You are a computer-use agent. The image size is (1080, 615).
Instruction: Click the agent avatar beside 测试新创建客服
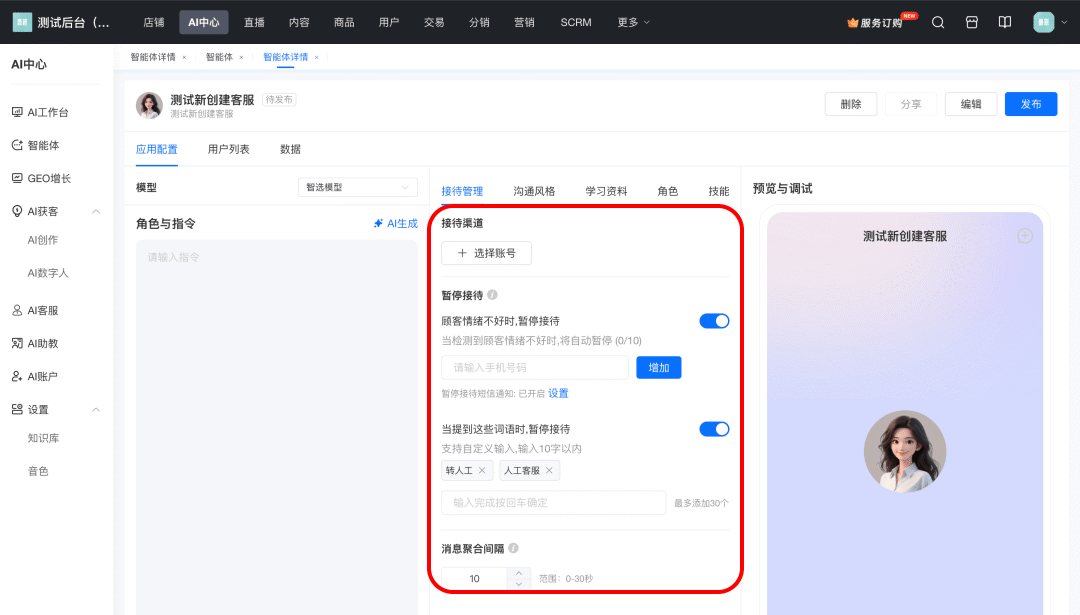[x=149, y=105]
